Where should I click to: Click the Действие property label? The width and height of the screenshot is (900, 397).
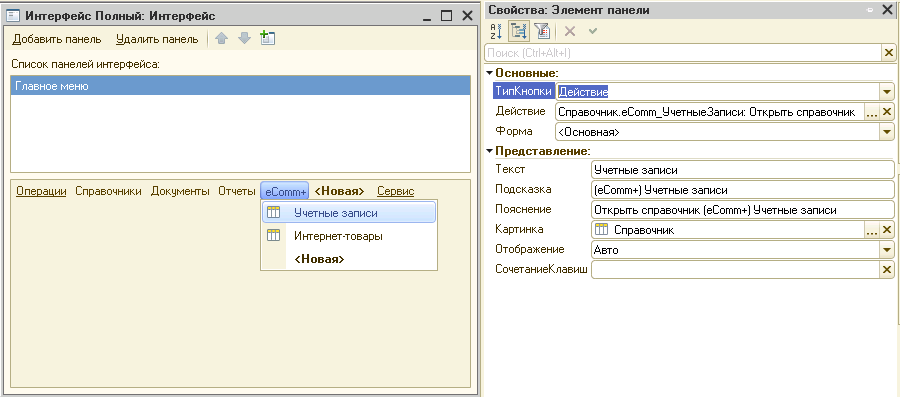pos(521,111)
